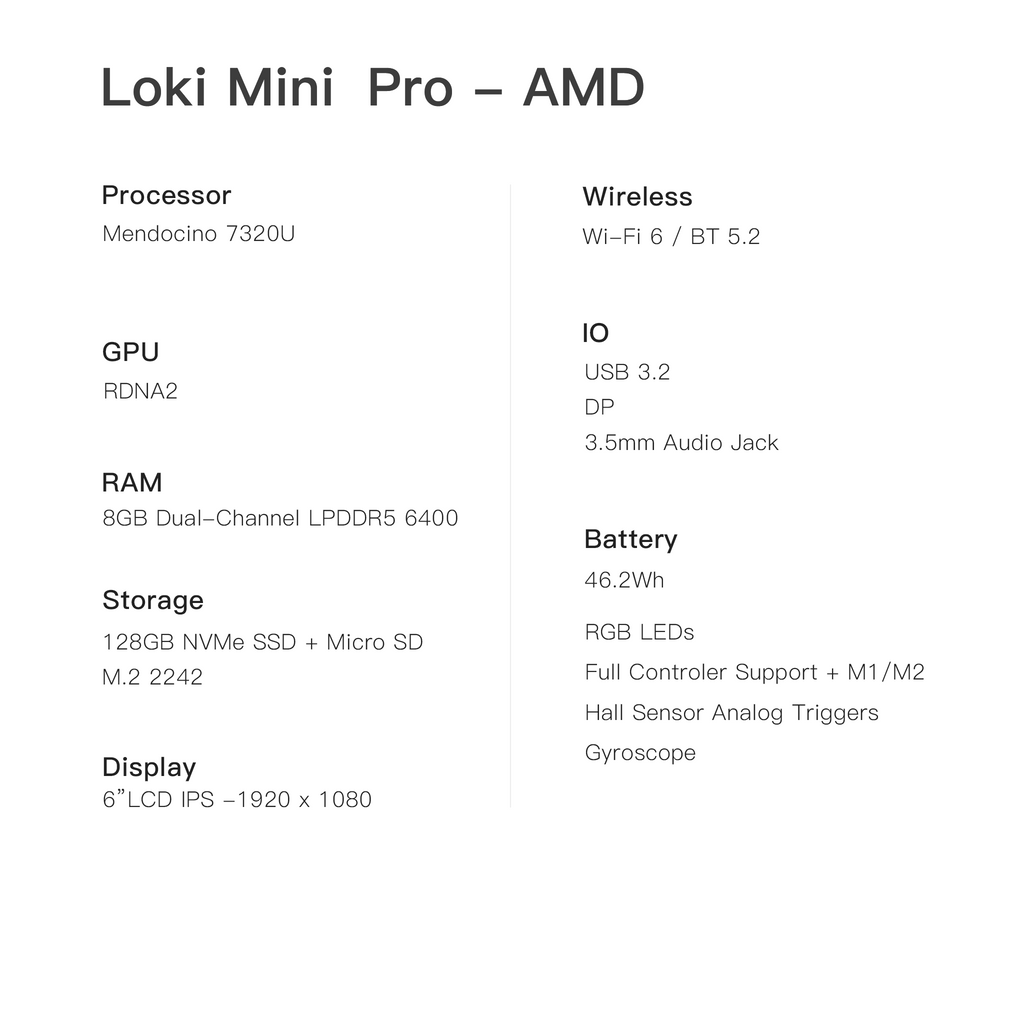Click the 46.2Wh battery value

coord(624,579)
